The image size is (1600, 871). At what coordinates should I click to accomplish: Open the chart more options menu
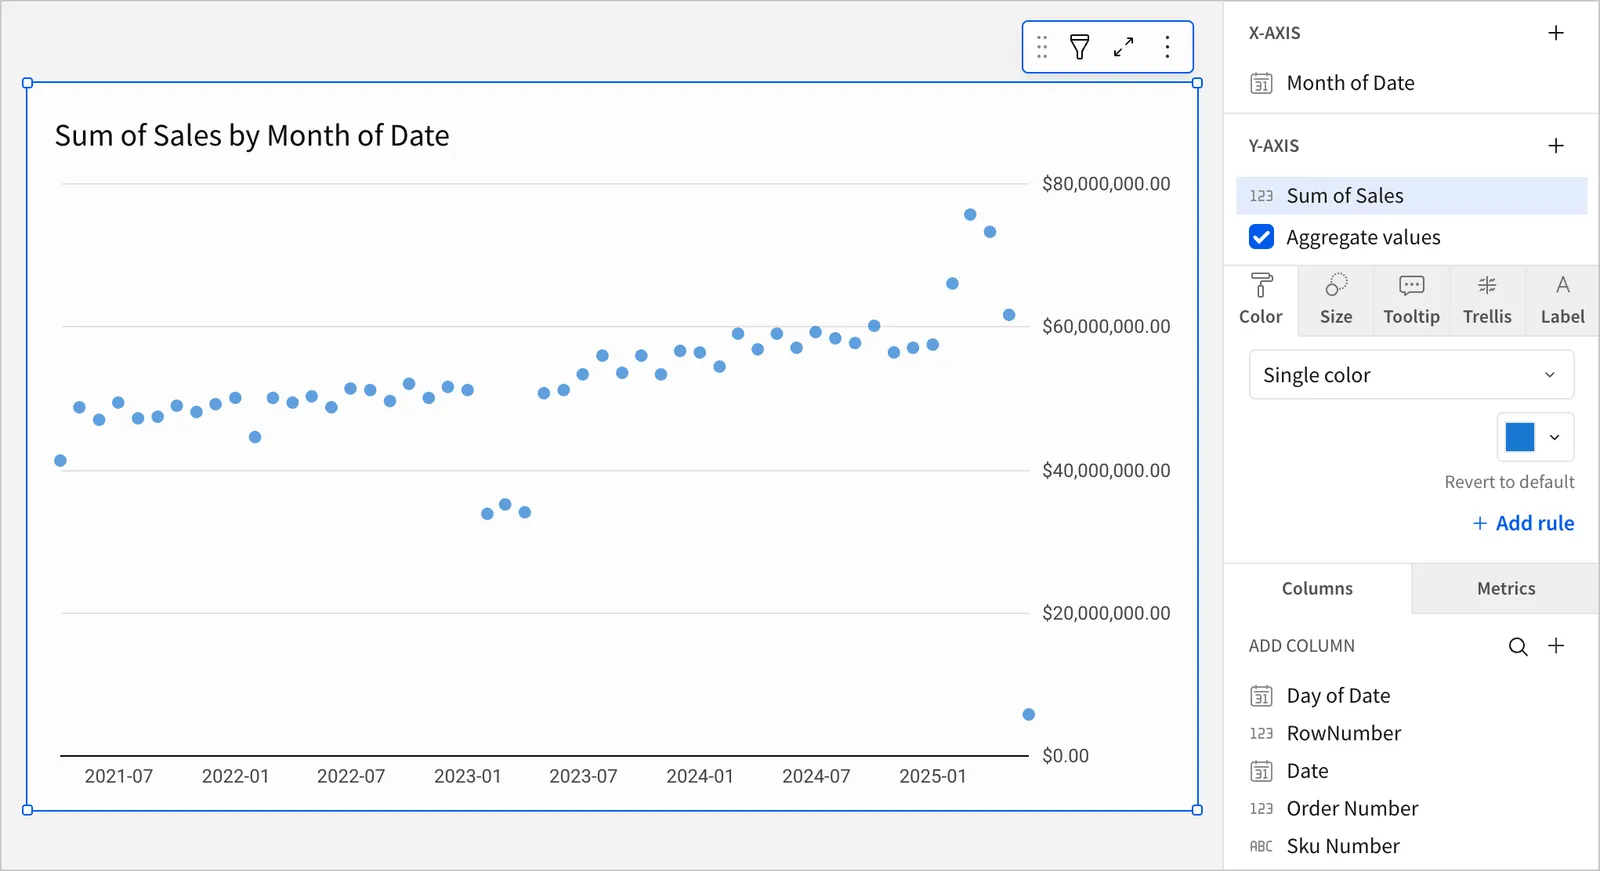[1167, 47]
